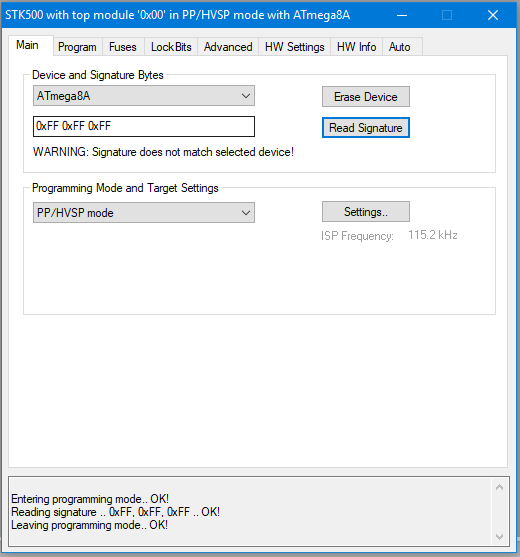
Task: Open the HW Settings tab
Action: tap(294, 47)
